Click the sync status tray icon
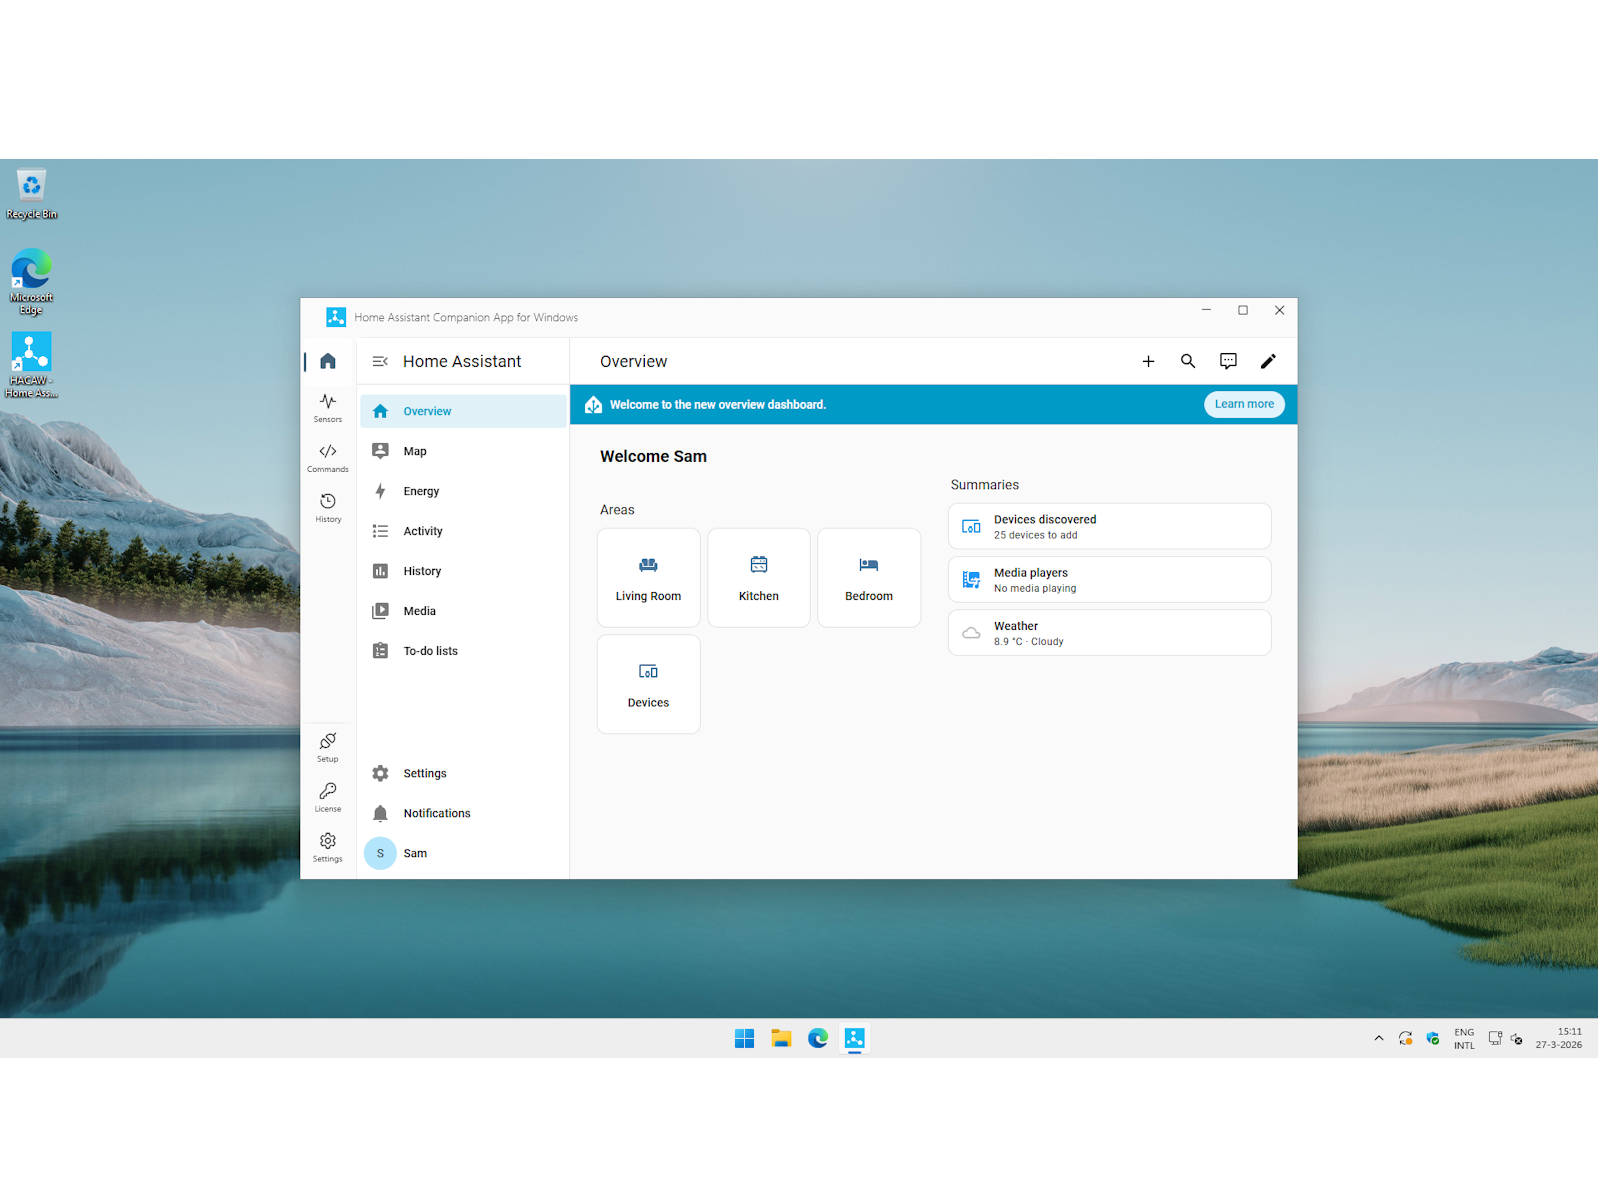The height and width of the screenshot is (1200, 1600). [x=1406, y=1038]
